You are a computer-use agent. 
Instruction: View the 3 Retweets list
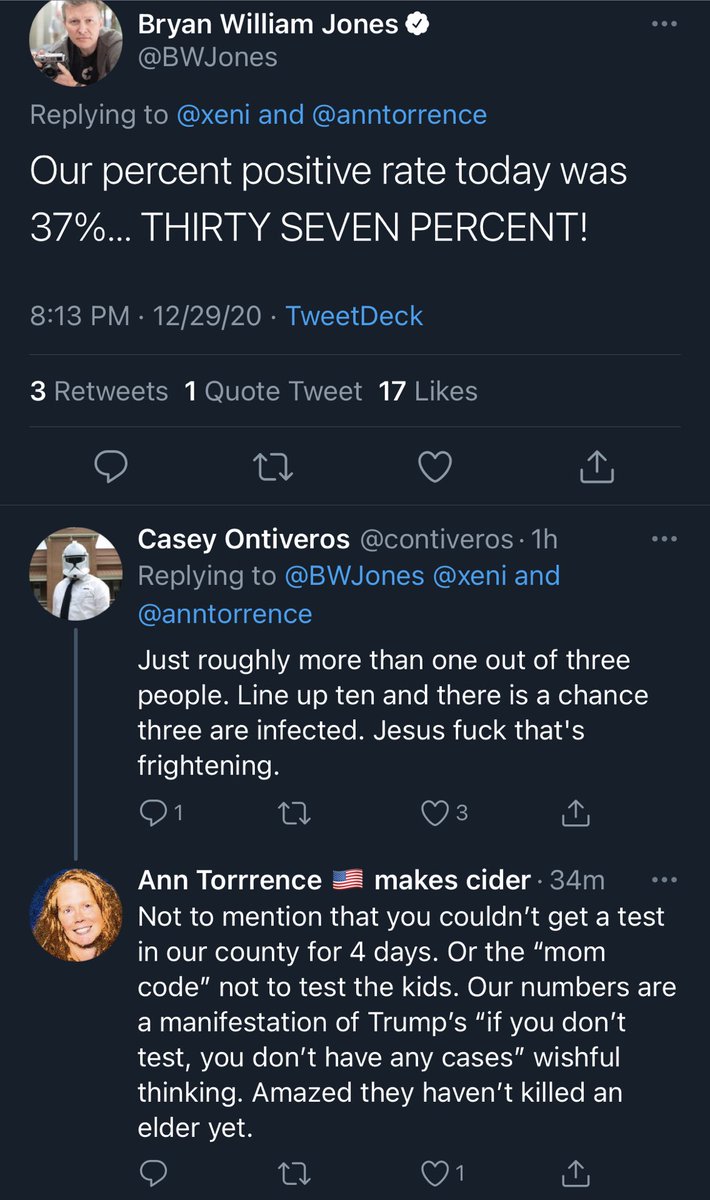coord(99,391)
